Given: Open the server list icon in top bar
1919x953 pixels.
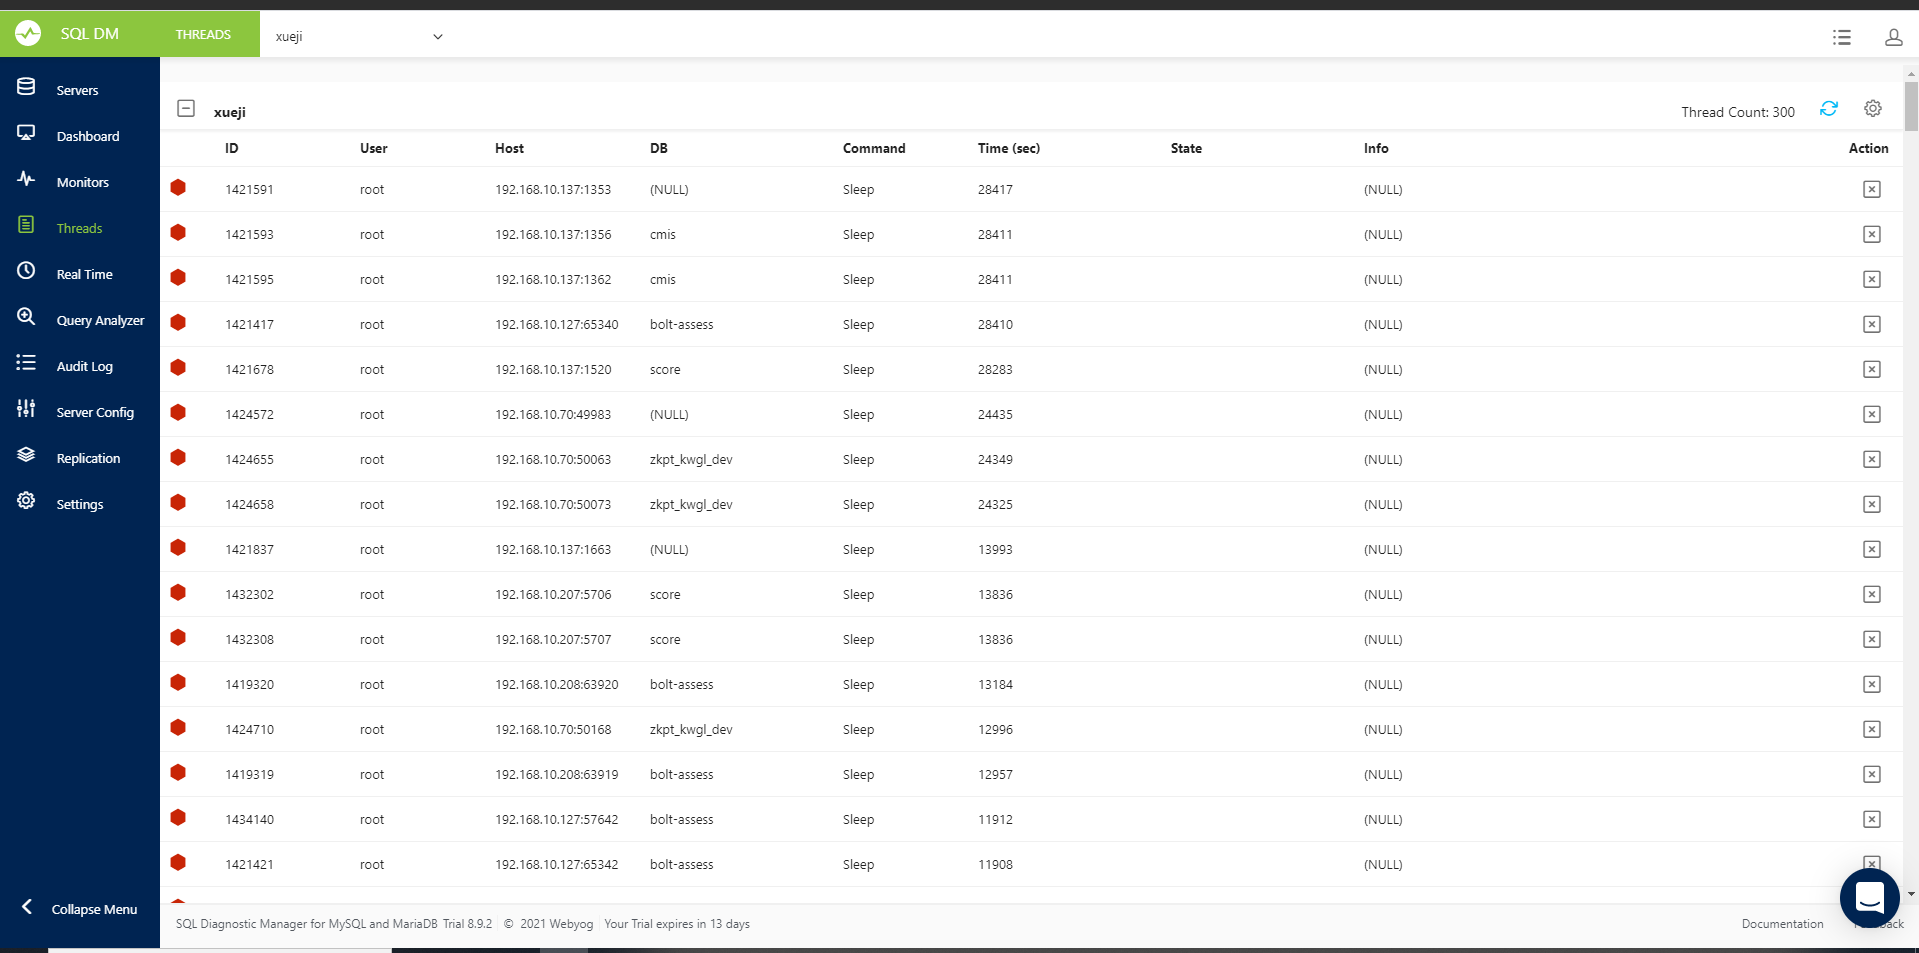Looking at the screenshot, I should pyautogui.click(x=1841, y=37).
